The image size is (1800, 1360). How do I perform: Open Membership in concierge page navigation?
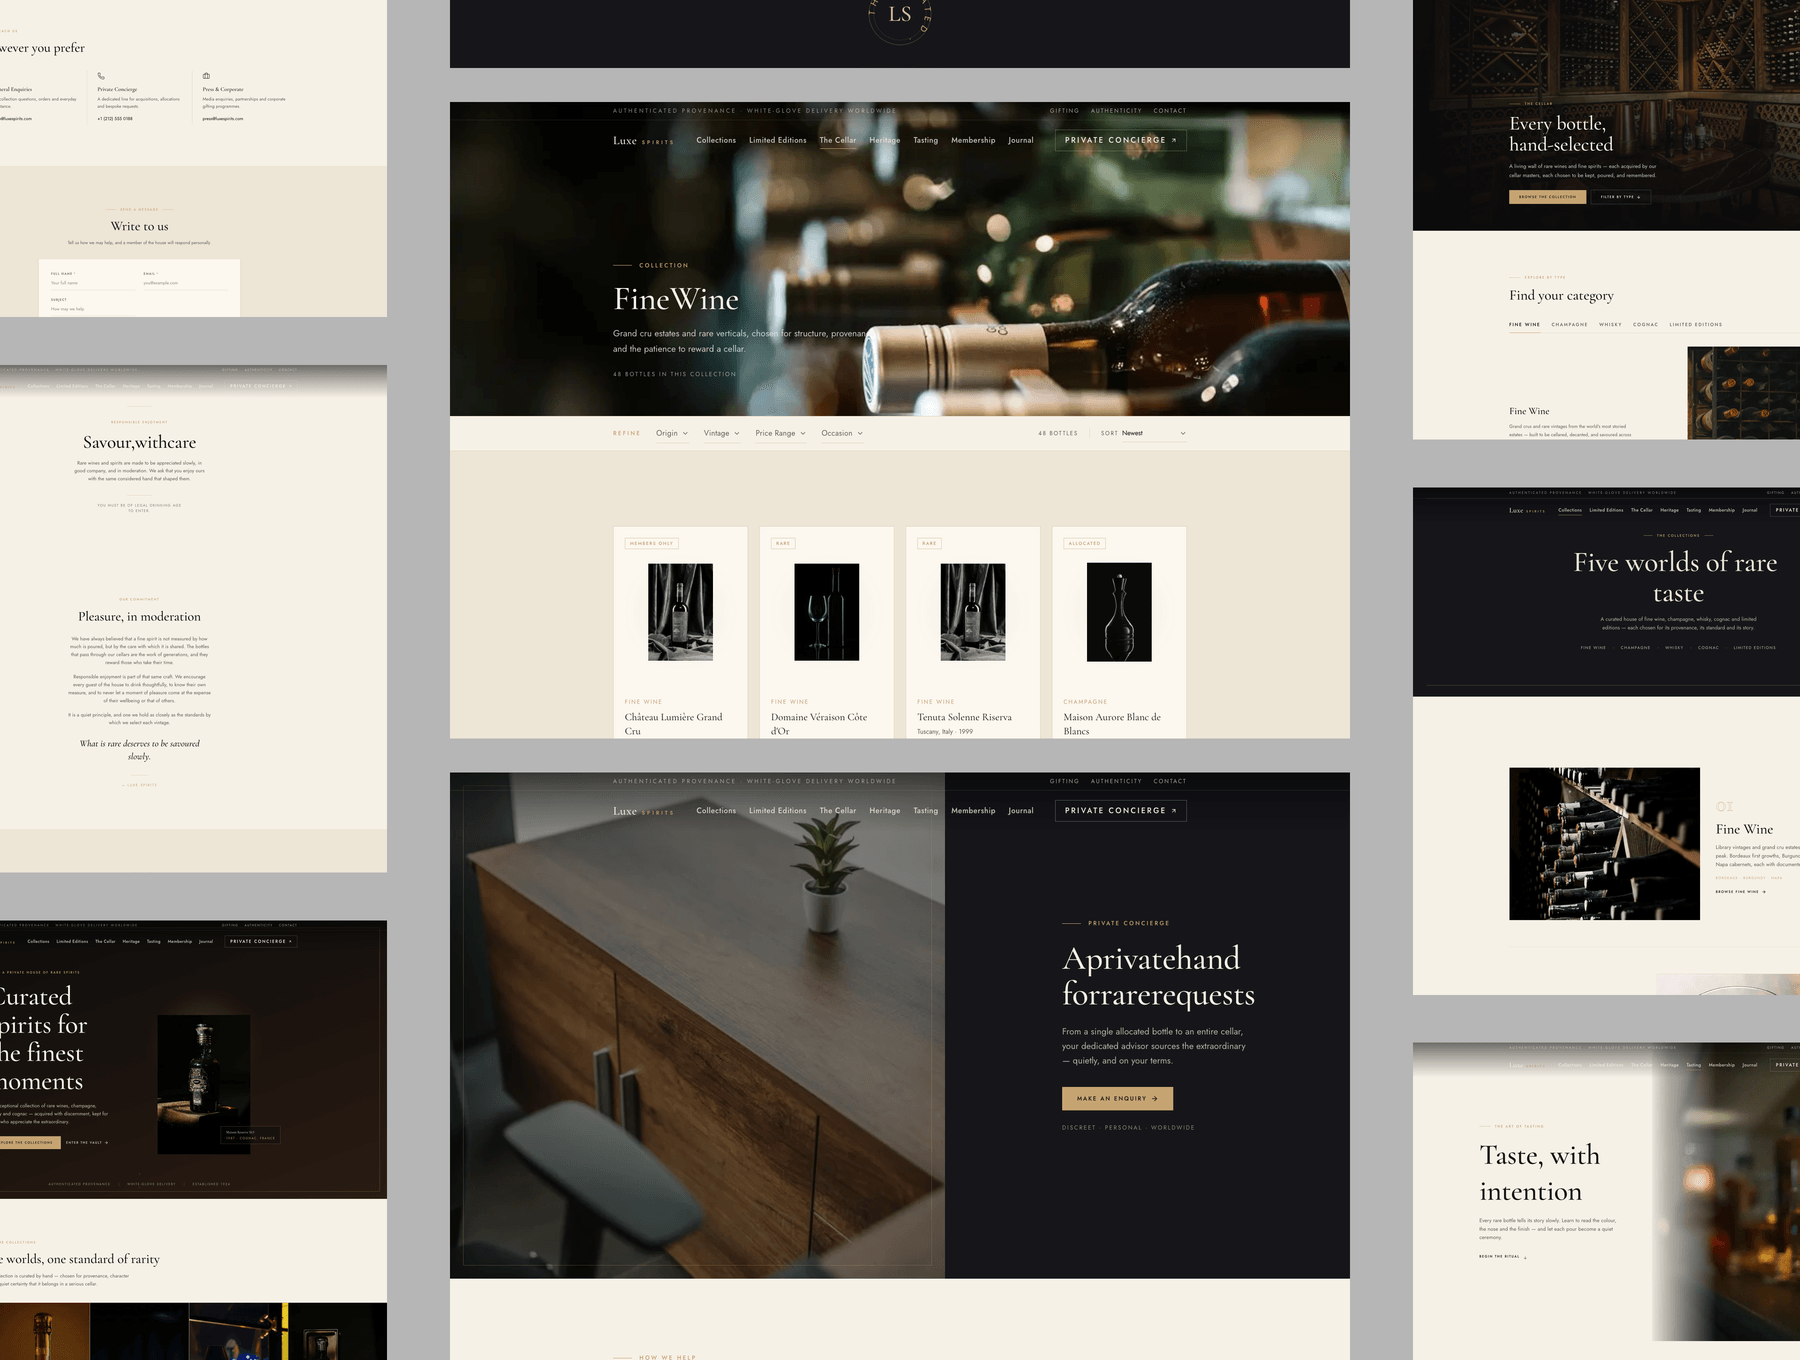click(x=973, y=811)
